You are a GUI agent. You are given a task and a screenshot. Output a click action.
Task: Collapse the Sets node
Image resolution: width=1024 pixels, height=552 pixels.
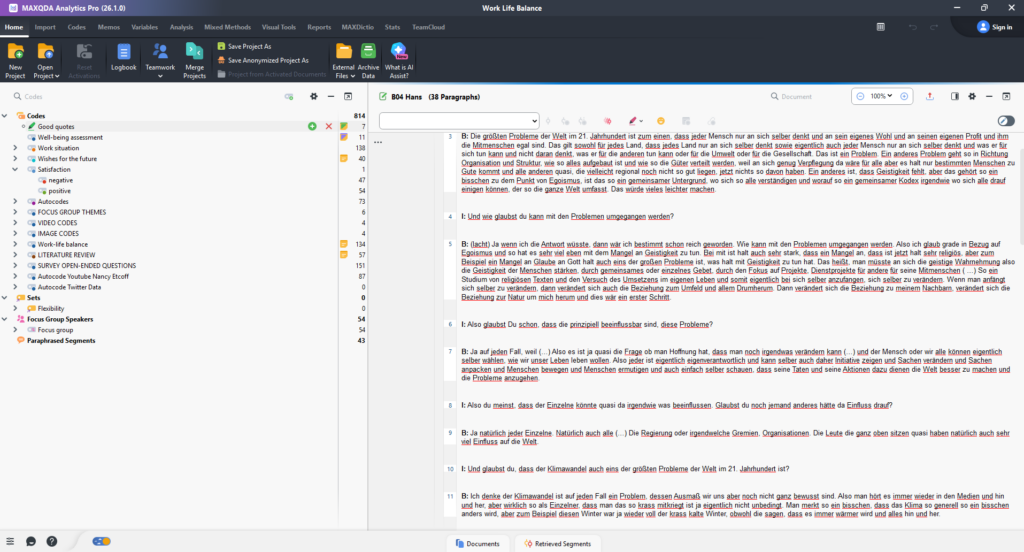click(x=5, y=298)
